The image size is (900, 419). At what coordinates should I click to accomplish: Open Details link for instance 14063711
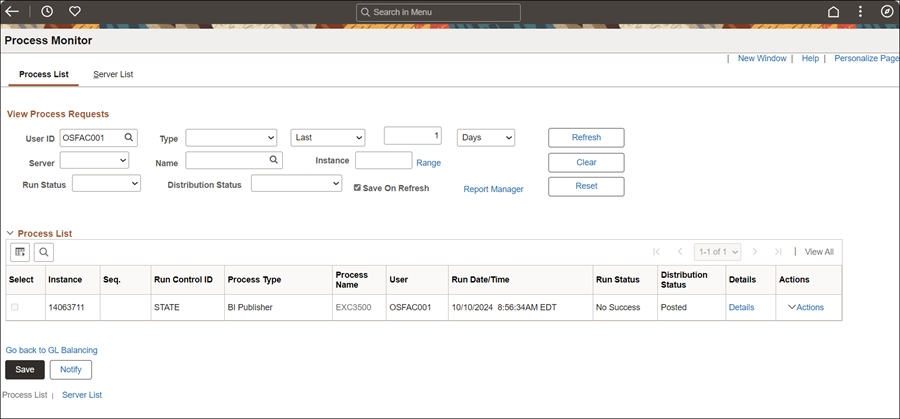tap(742, 307)
